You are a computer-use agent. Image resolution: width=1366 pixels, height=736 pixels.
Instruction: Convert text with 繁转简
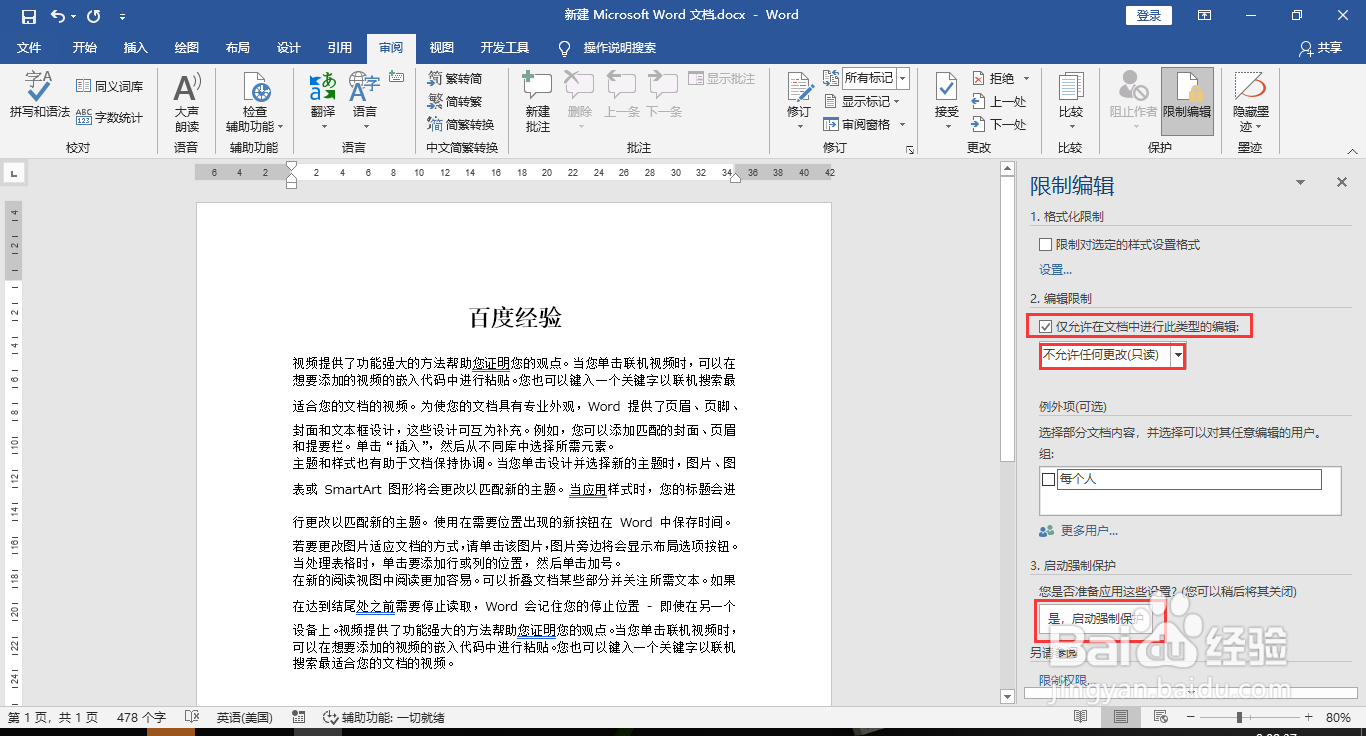click(x=455, y=78)
